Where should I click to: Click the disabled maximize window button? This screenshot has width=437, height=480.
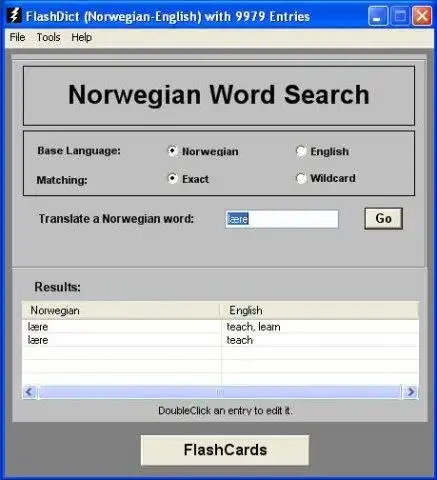click(400, 16)
